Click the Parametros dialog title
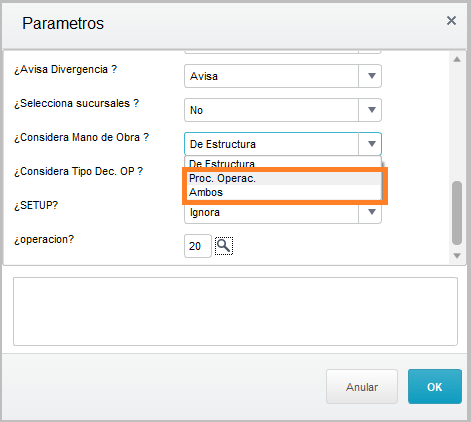The height and width of the screenshot is (422, 471). 63,23
